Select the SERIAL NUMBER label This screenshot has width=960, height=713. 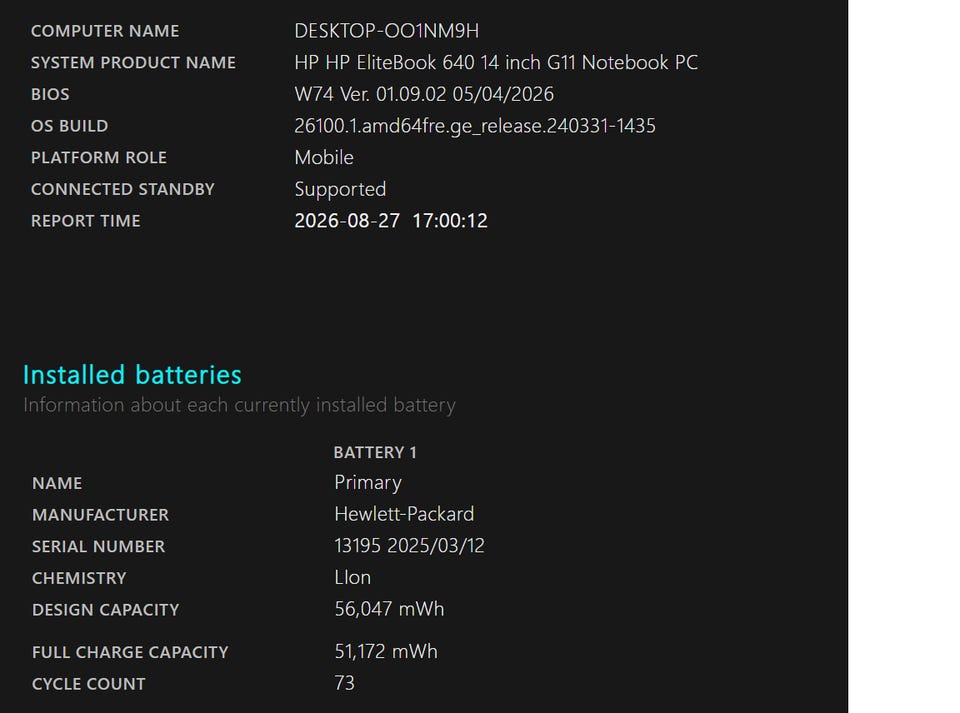pos(99,547)
